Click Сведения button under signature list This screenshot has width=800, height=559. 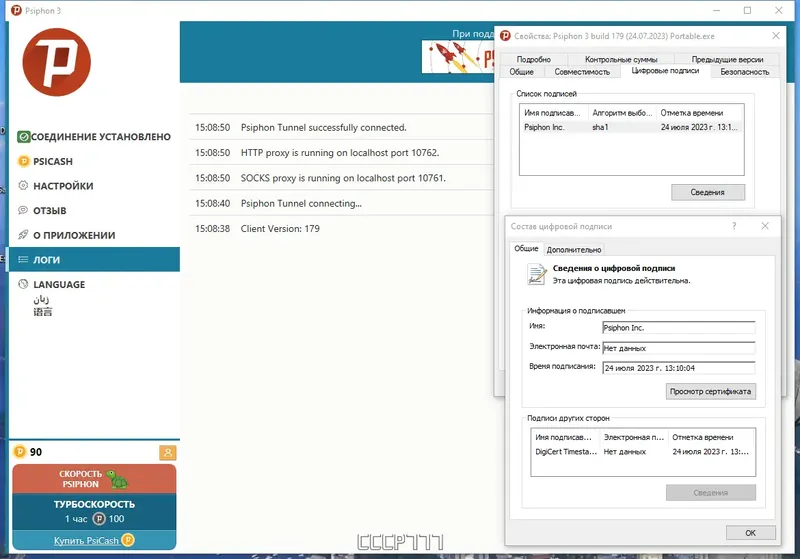tap(708, 192)
